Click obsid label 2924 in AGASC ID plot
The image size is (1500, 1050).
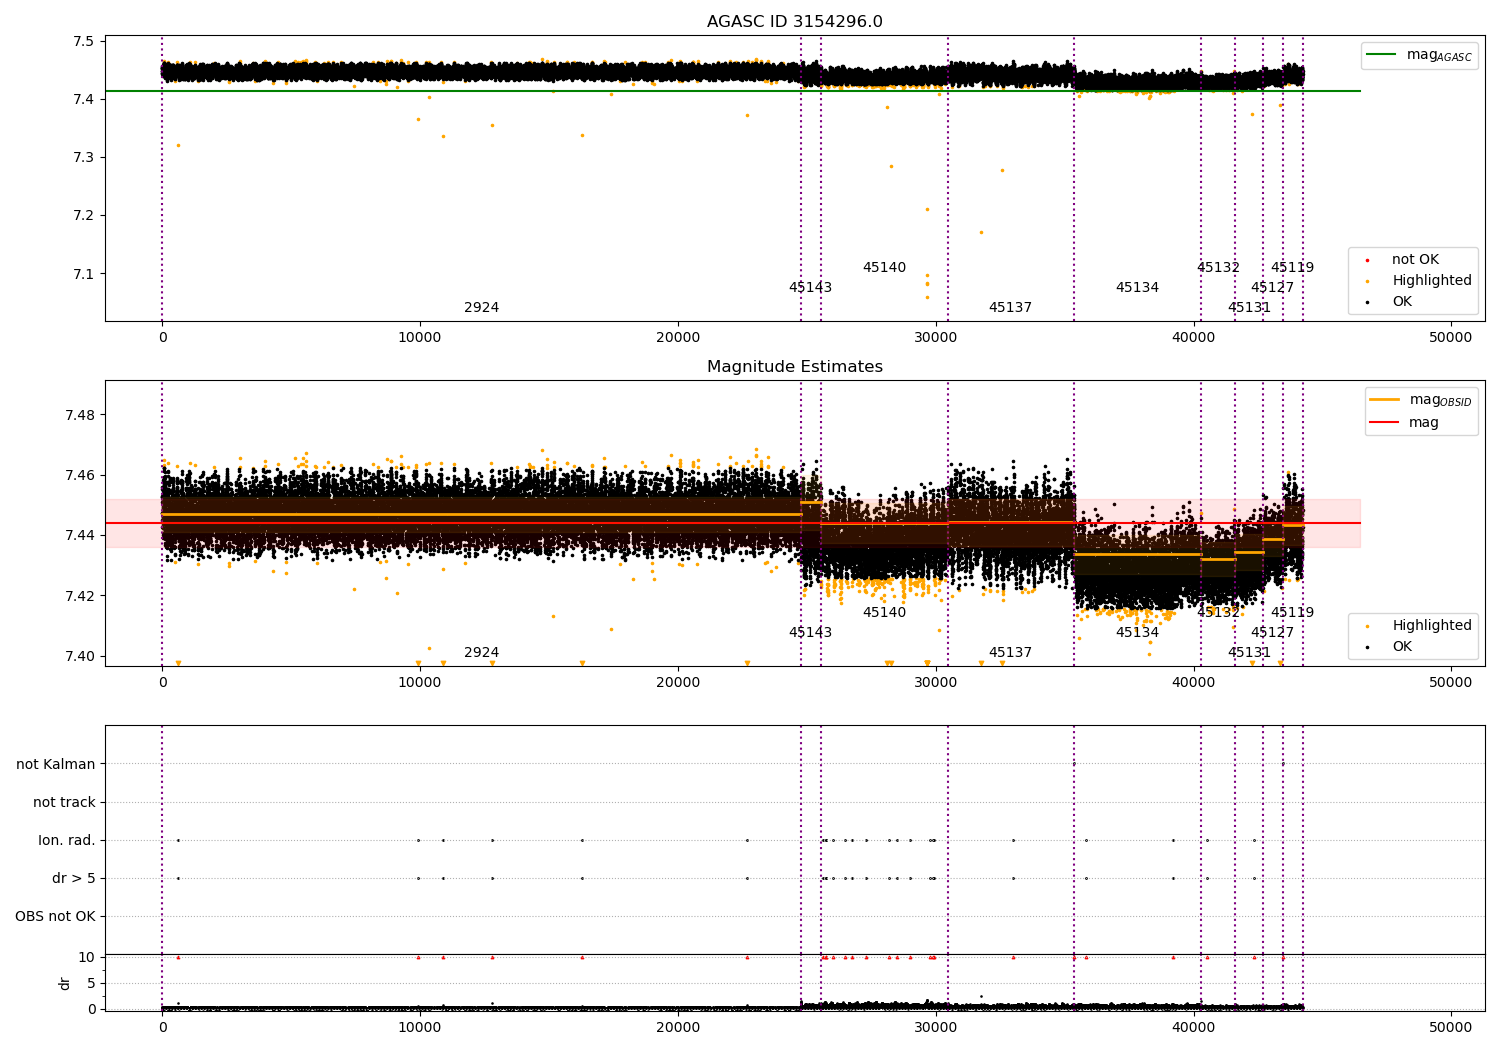click(x=481, y=308)
